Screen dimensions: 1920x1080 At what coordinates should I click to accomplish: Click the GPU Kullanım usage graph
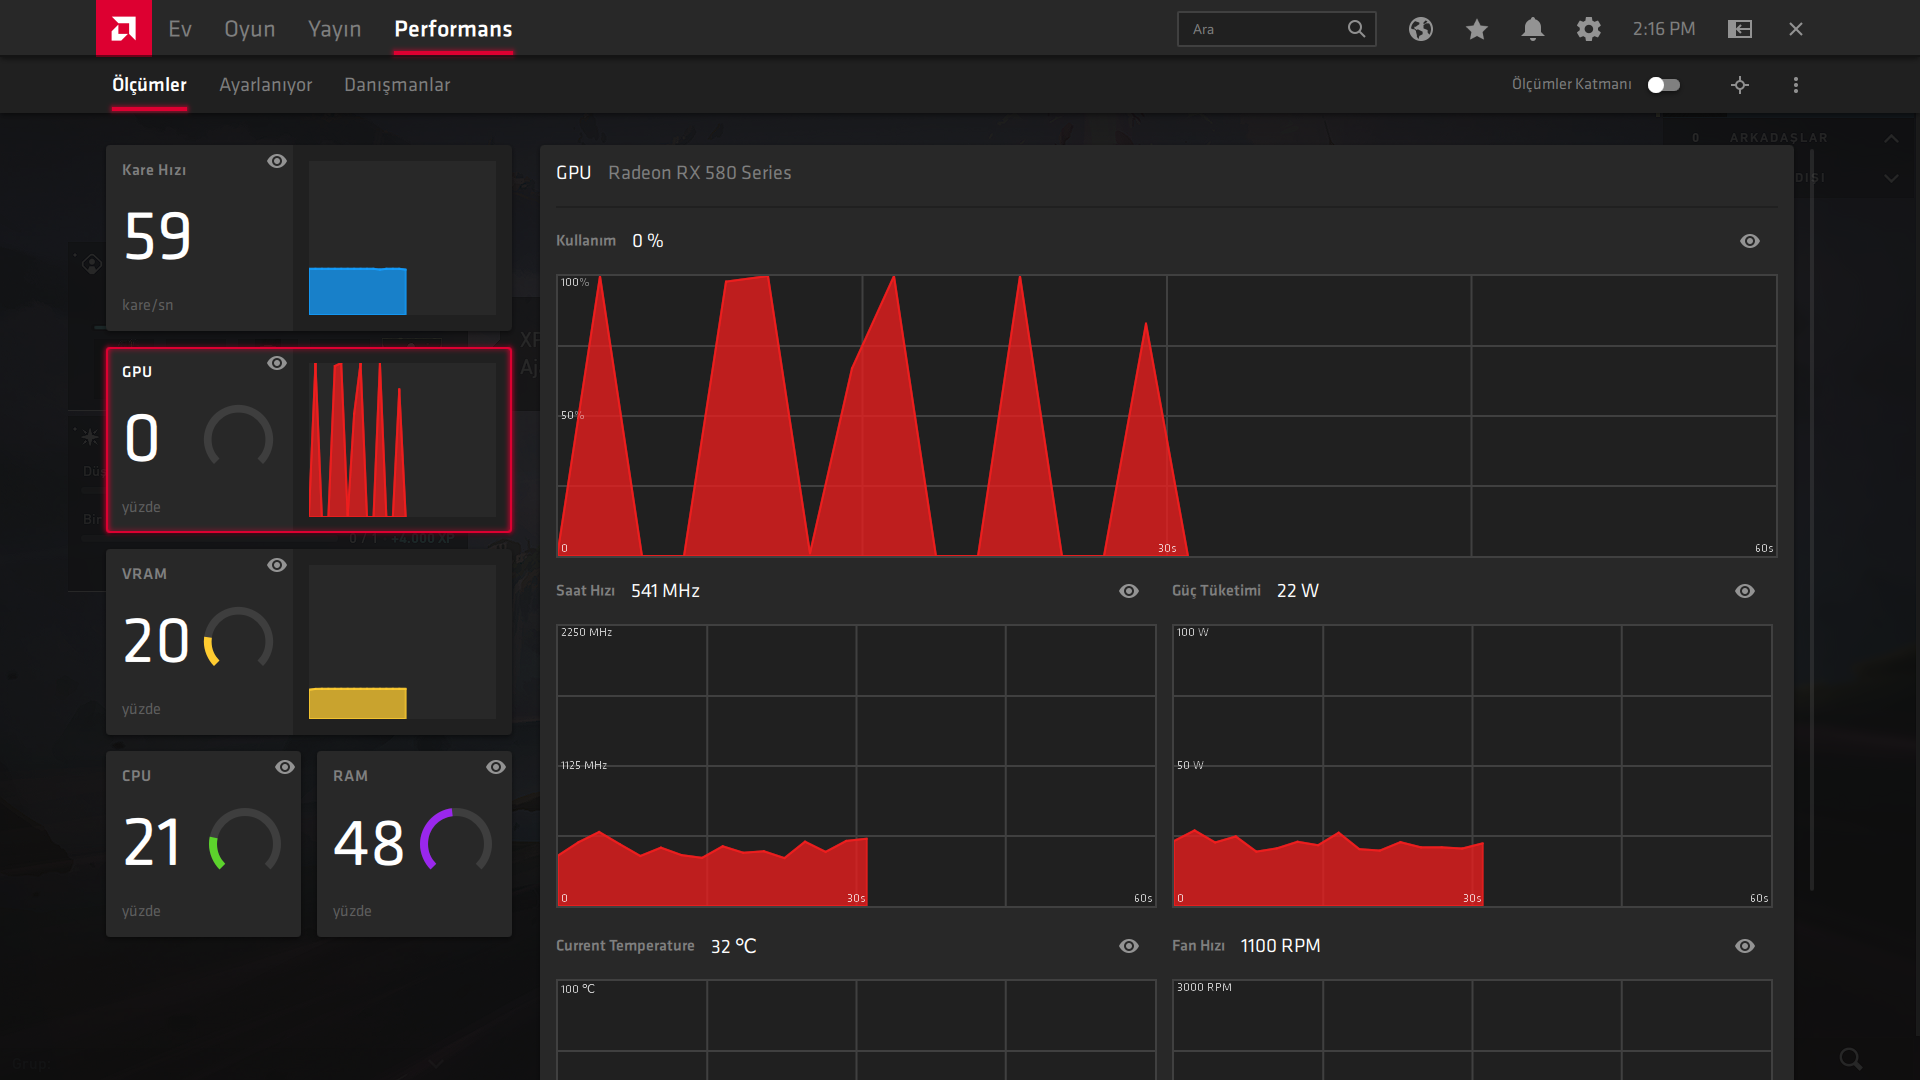1166,415
